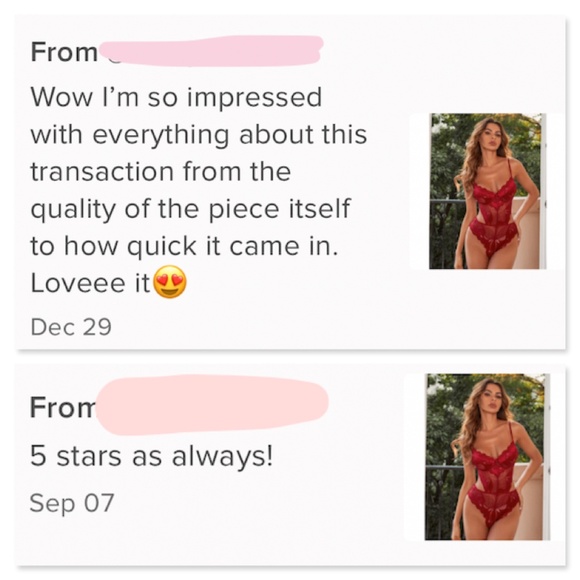Image resolution: width=580 pixels, height=580 pixels.
Task: Open the product thumbnail in Sep 07 review
Action: (487, 457)
